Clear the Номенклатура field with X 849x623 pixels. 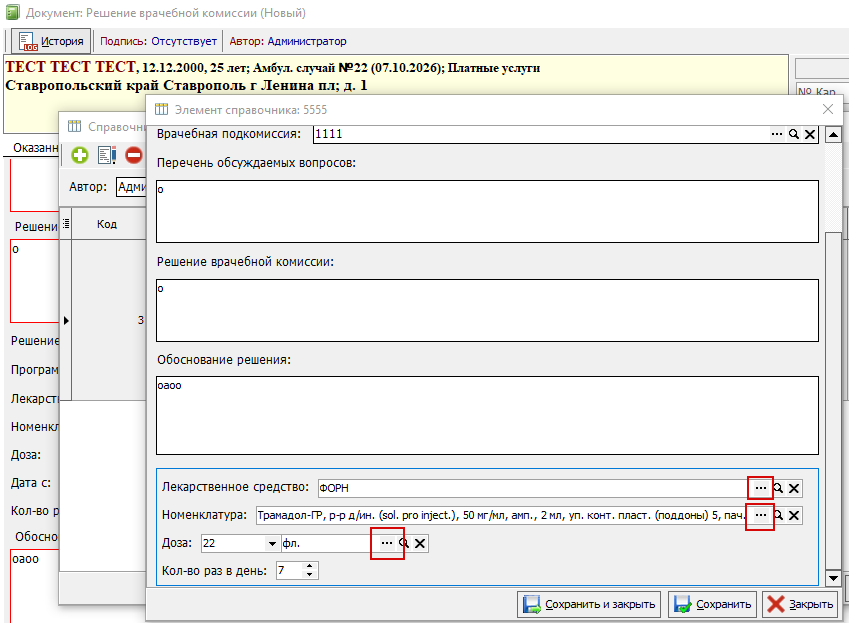point(794,515)
